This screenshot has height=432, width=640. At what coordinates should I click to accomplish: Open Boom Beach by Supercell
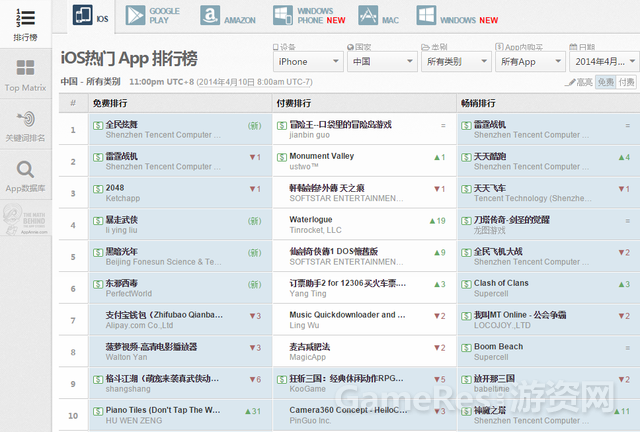(x=498, y=347)
